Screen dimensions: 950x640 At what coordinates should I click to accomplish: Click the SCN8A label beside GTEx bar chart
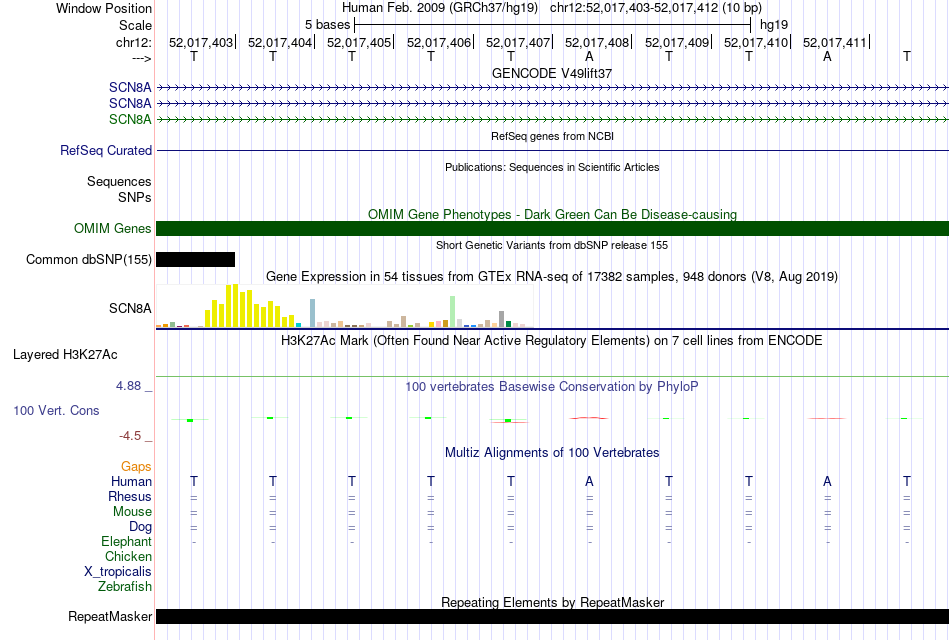pos(130,308)
